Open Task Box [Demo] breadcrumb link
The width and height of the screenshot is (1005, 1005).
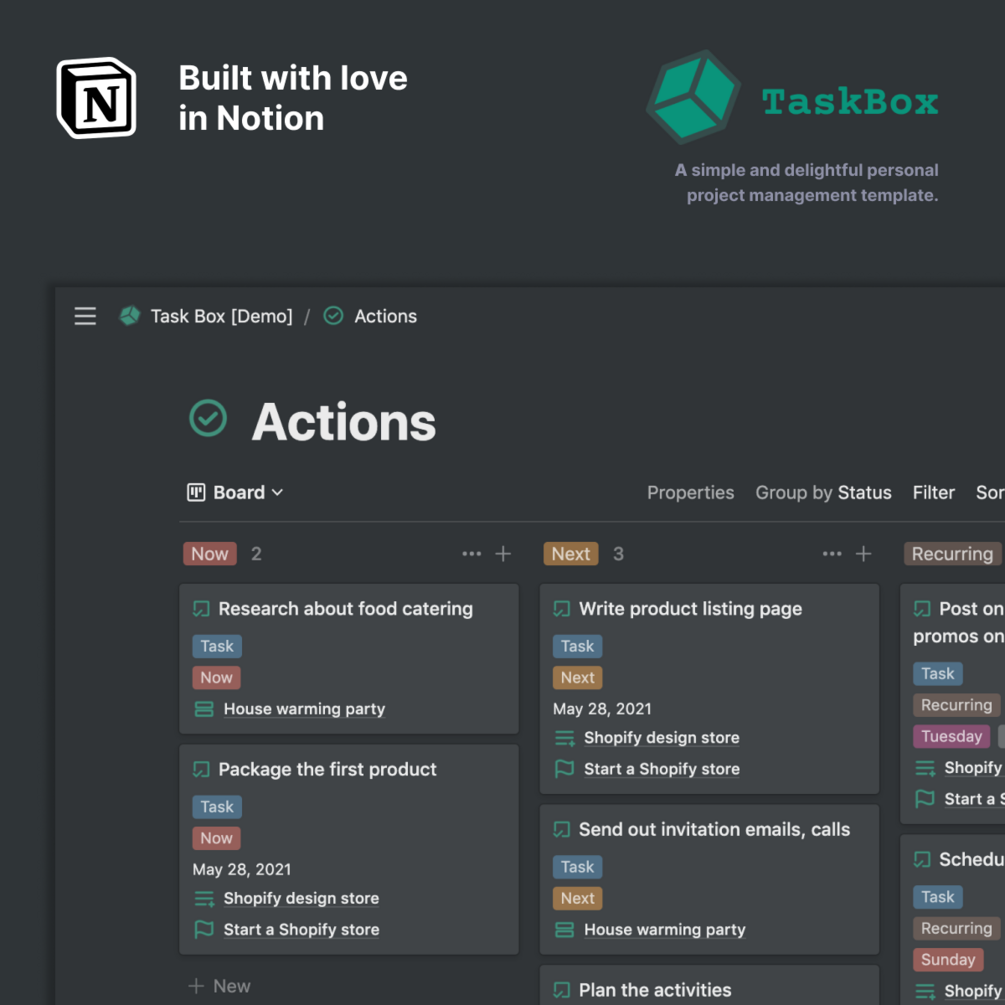(221, 316)
